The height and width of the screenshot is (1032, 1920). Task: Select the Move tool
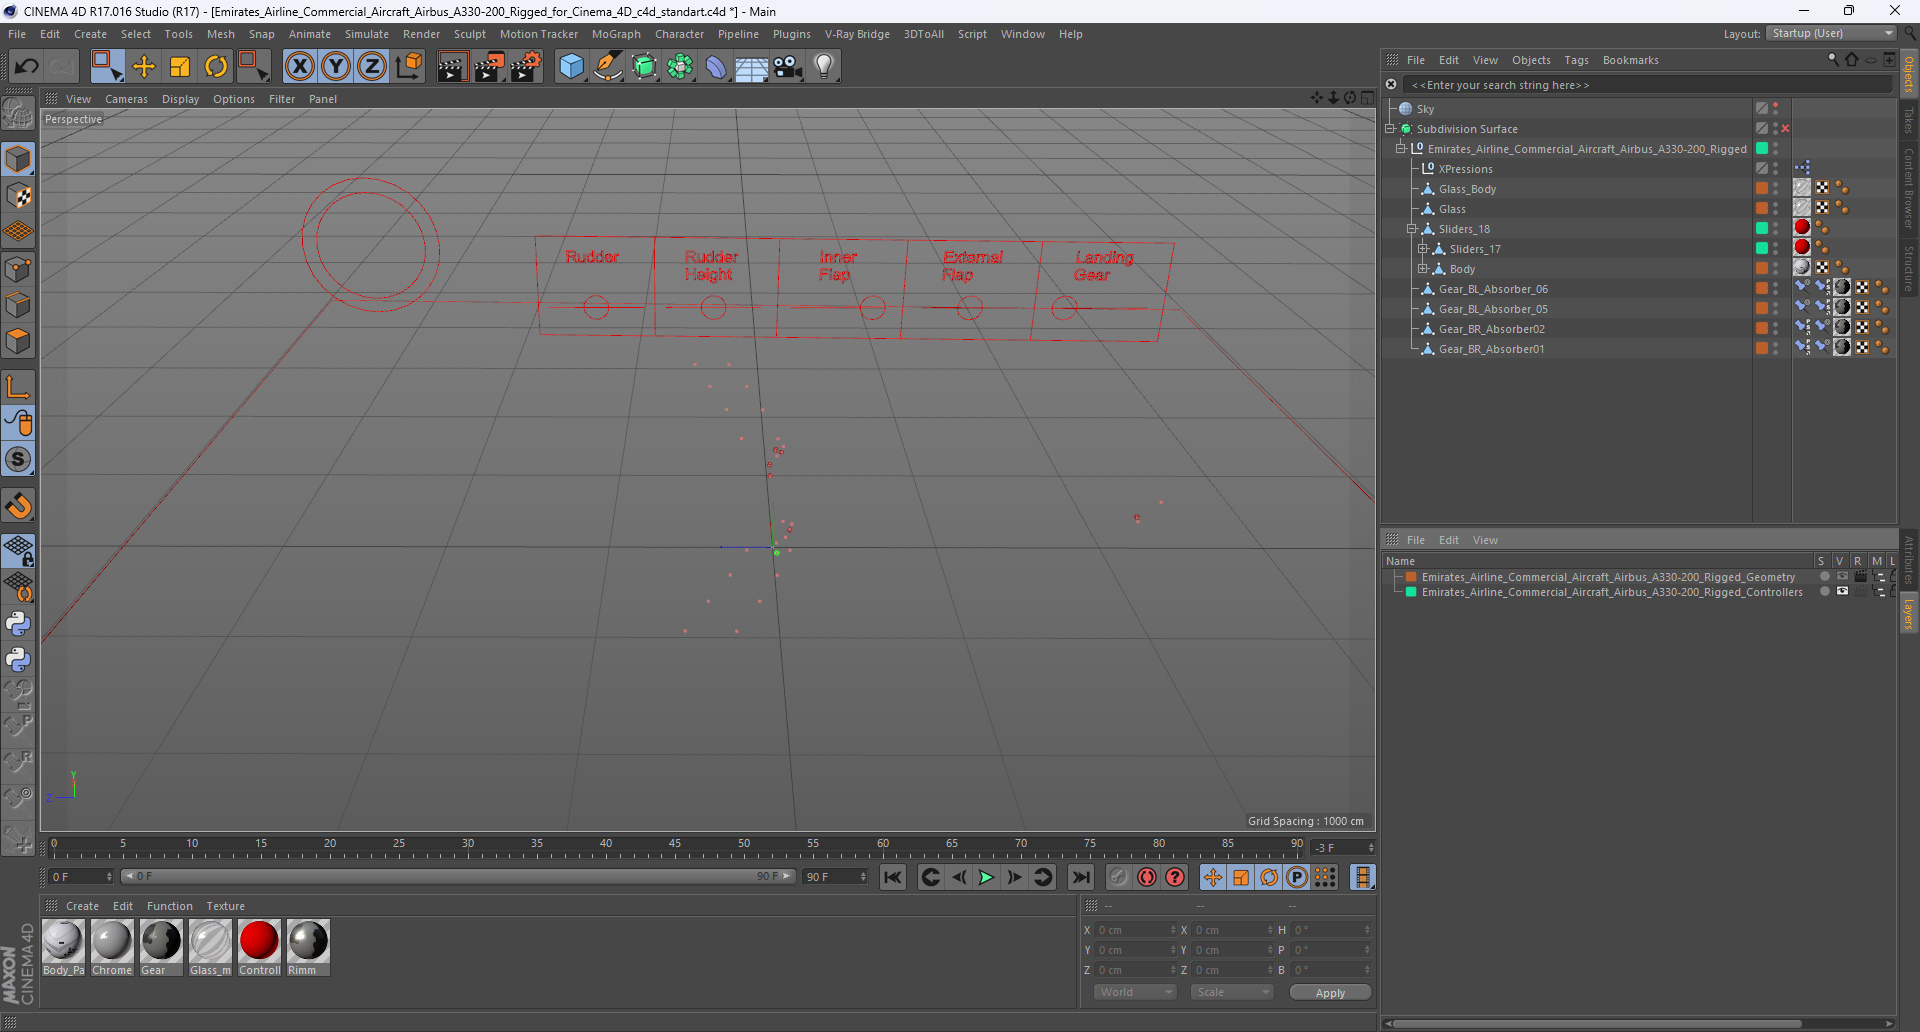pos(144,67)
